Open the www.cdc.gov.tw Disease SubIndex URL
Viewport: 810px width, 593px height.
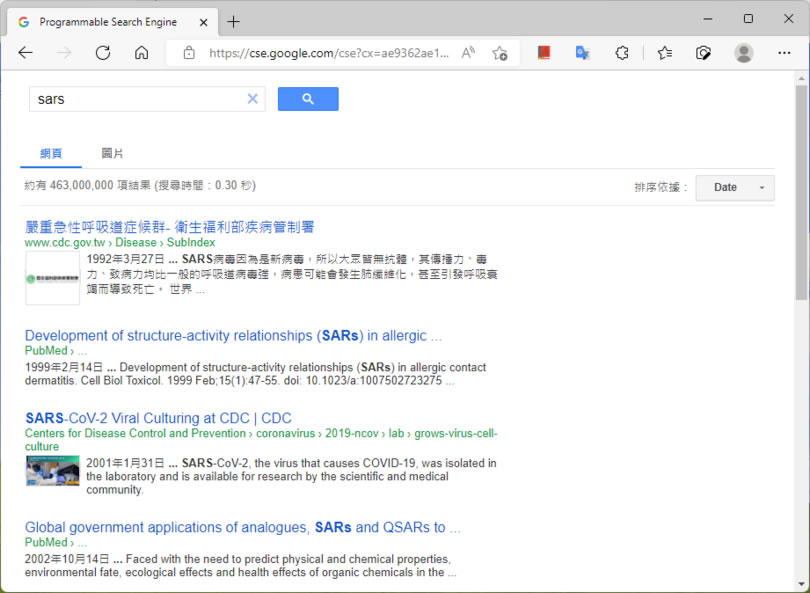[120, 242]
